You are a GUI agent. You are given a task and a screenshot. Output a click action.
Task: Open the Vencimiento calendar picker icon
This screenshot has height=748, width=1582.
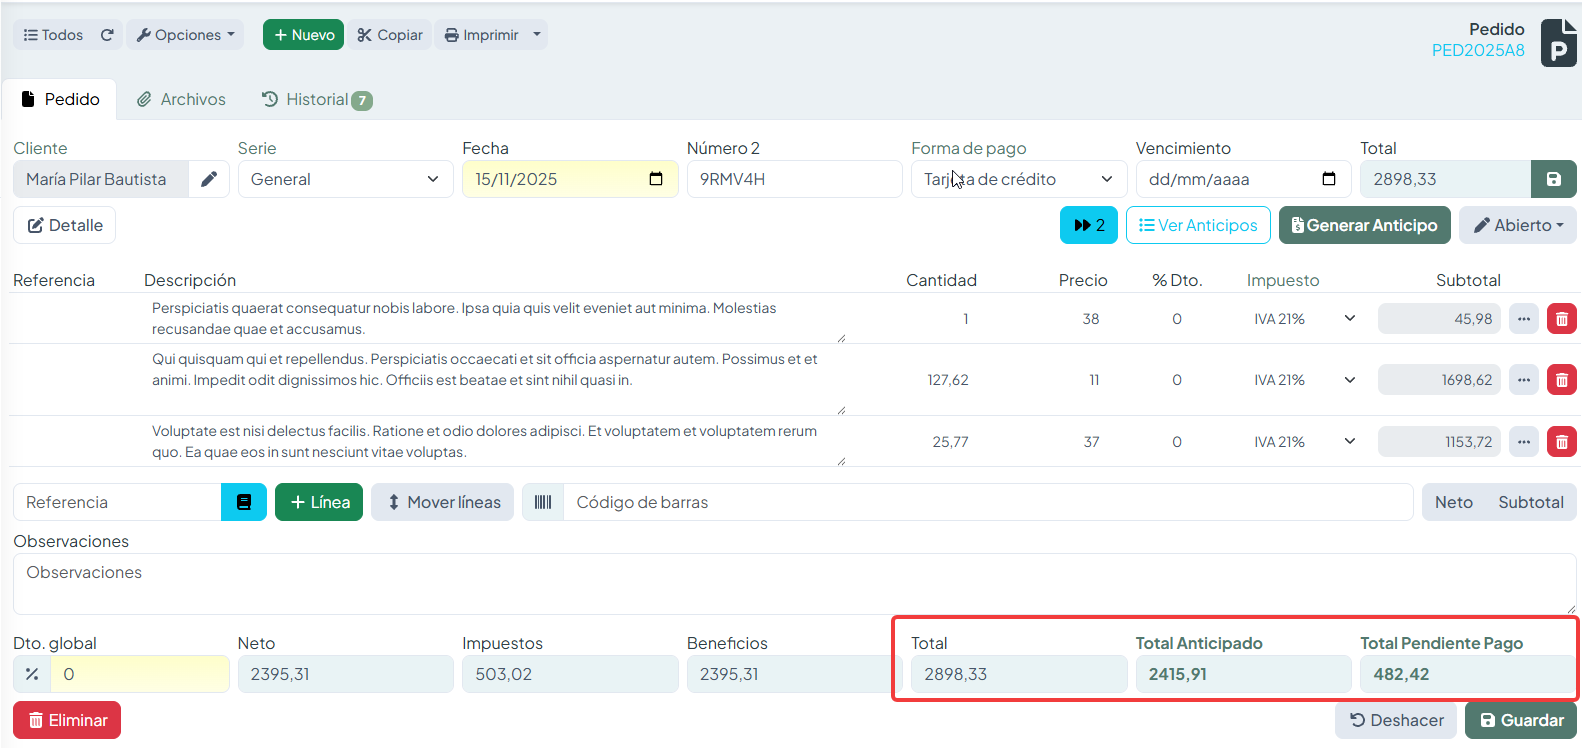click(1329, 179)
